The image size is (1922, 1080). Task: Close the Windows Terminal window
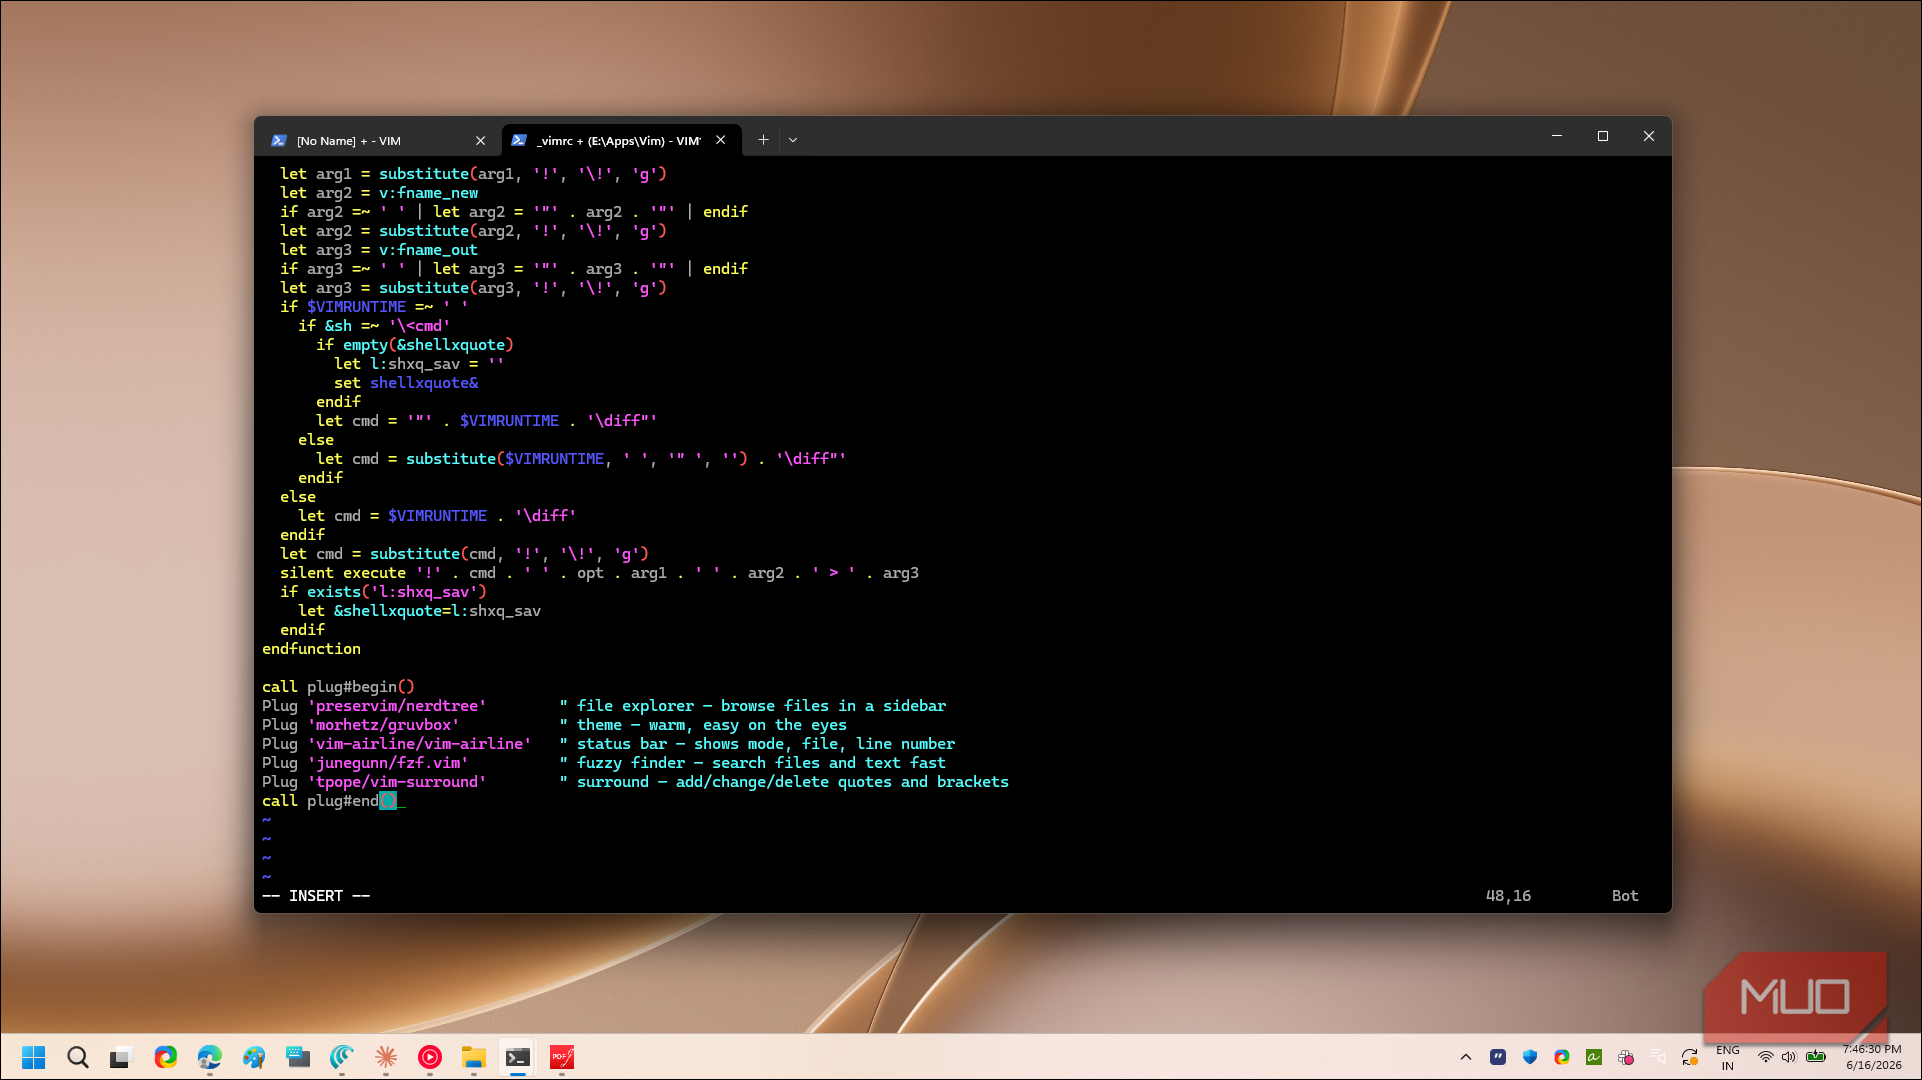1649,136
